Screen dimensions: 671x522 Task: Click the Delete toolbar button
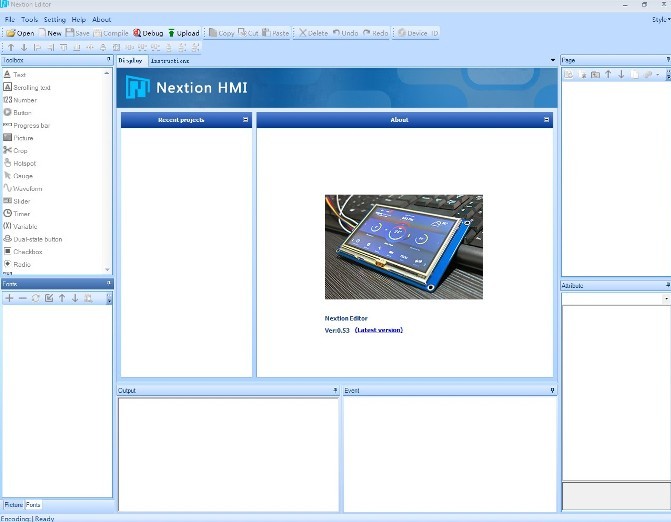(313, 33)
